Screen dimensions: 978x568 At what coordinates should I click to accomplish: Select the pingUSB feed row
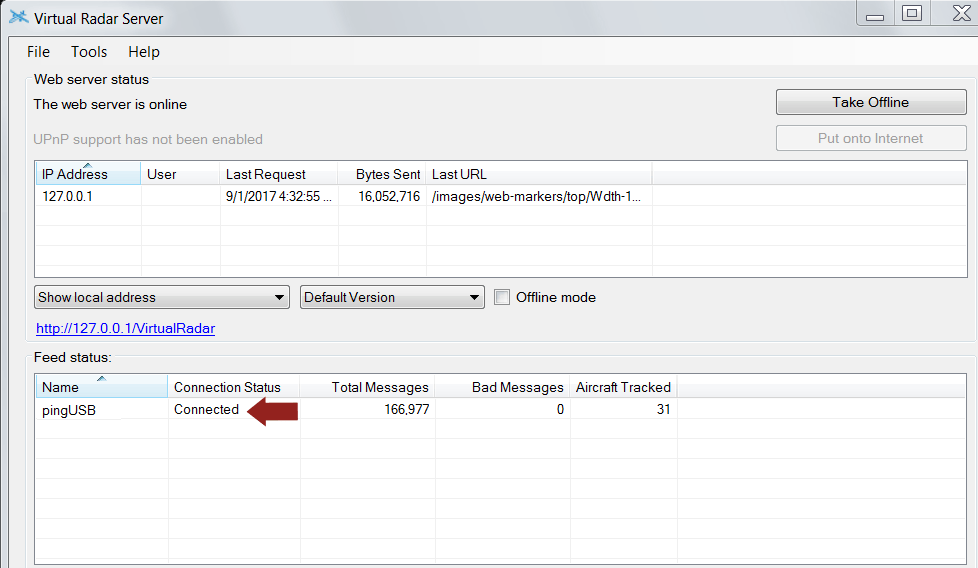(501, 410)
